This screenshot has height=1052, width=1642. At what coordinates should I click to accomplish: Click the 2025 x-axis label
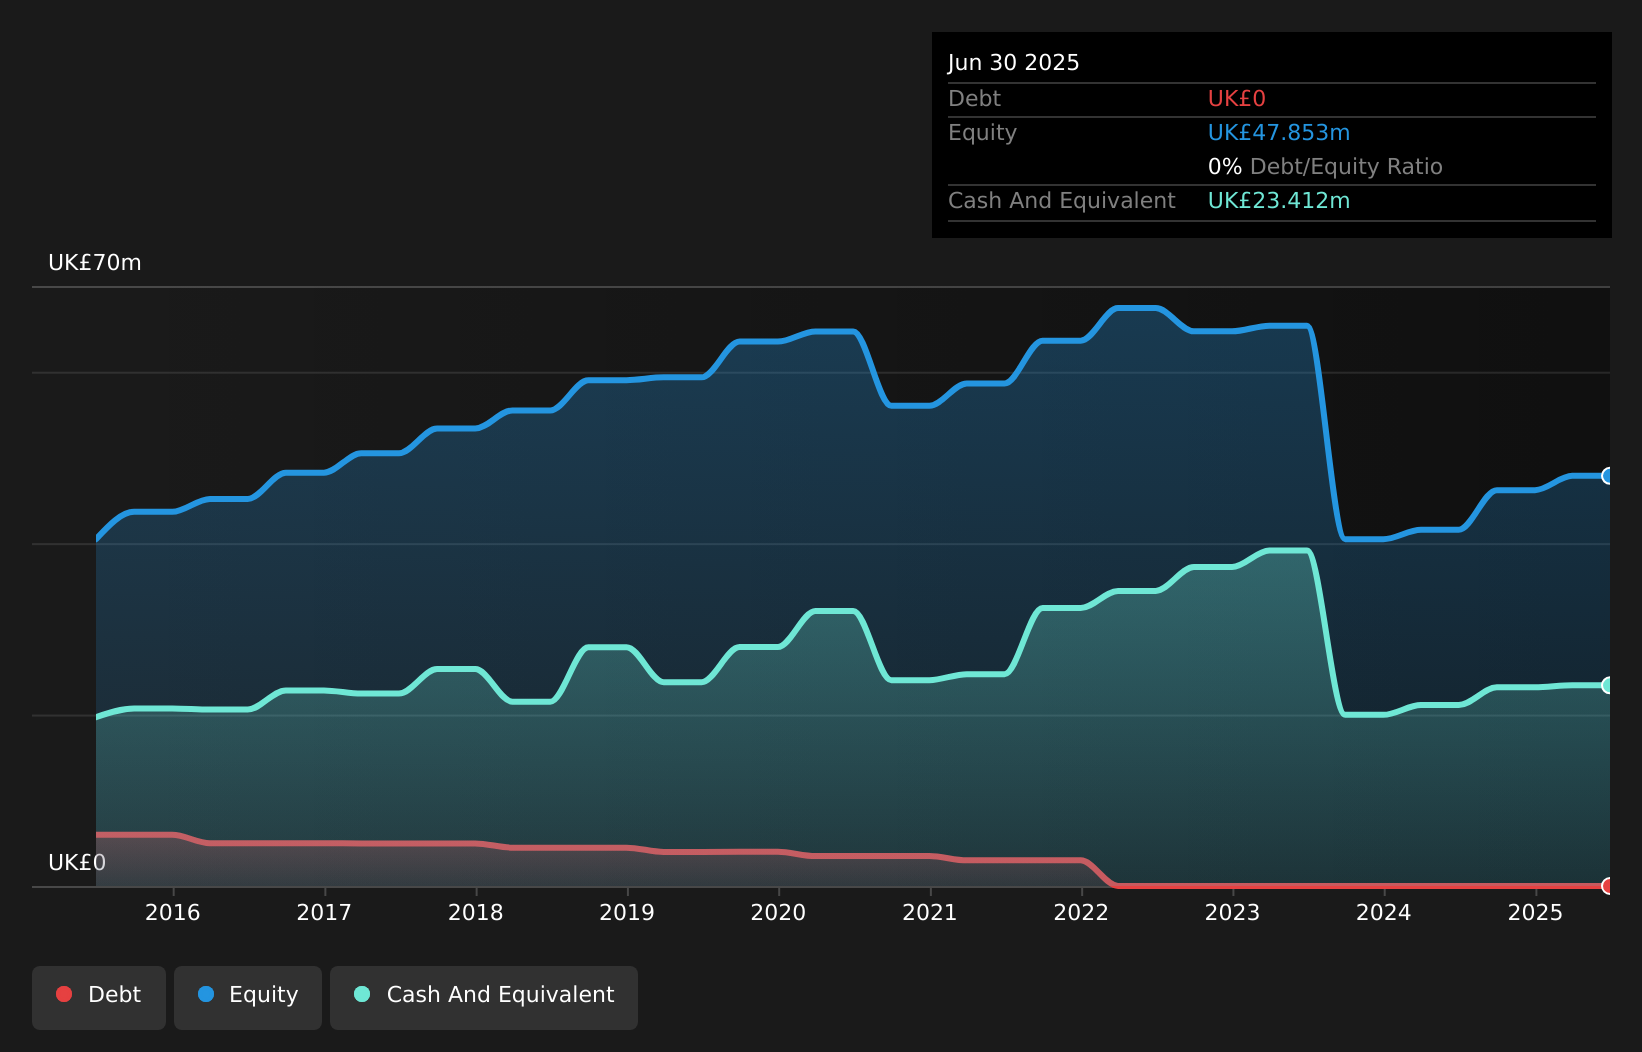coord(1535,912)
